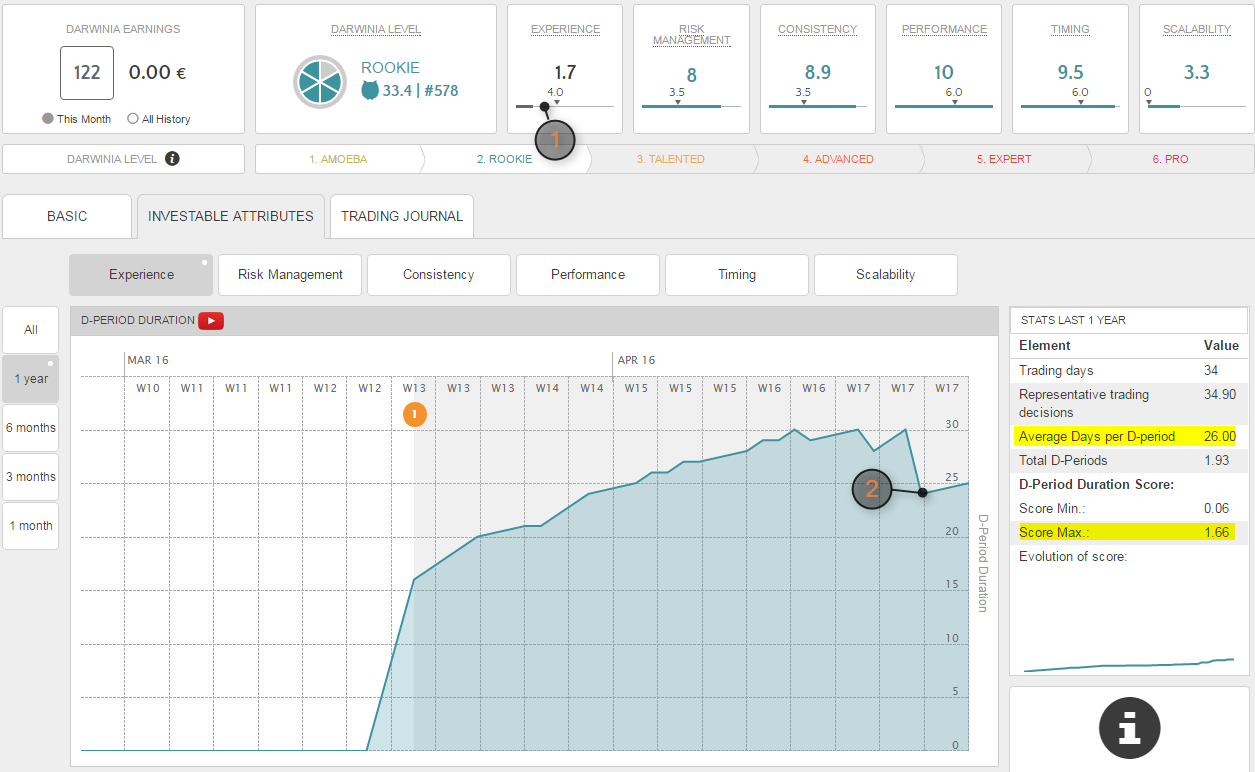Click the gray annotation circle numbered 2
The width and height of the screenshot is (1255, 772).
coord(872,489)
